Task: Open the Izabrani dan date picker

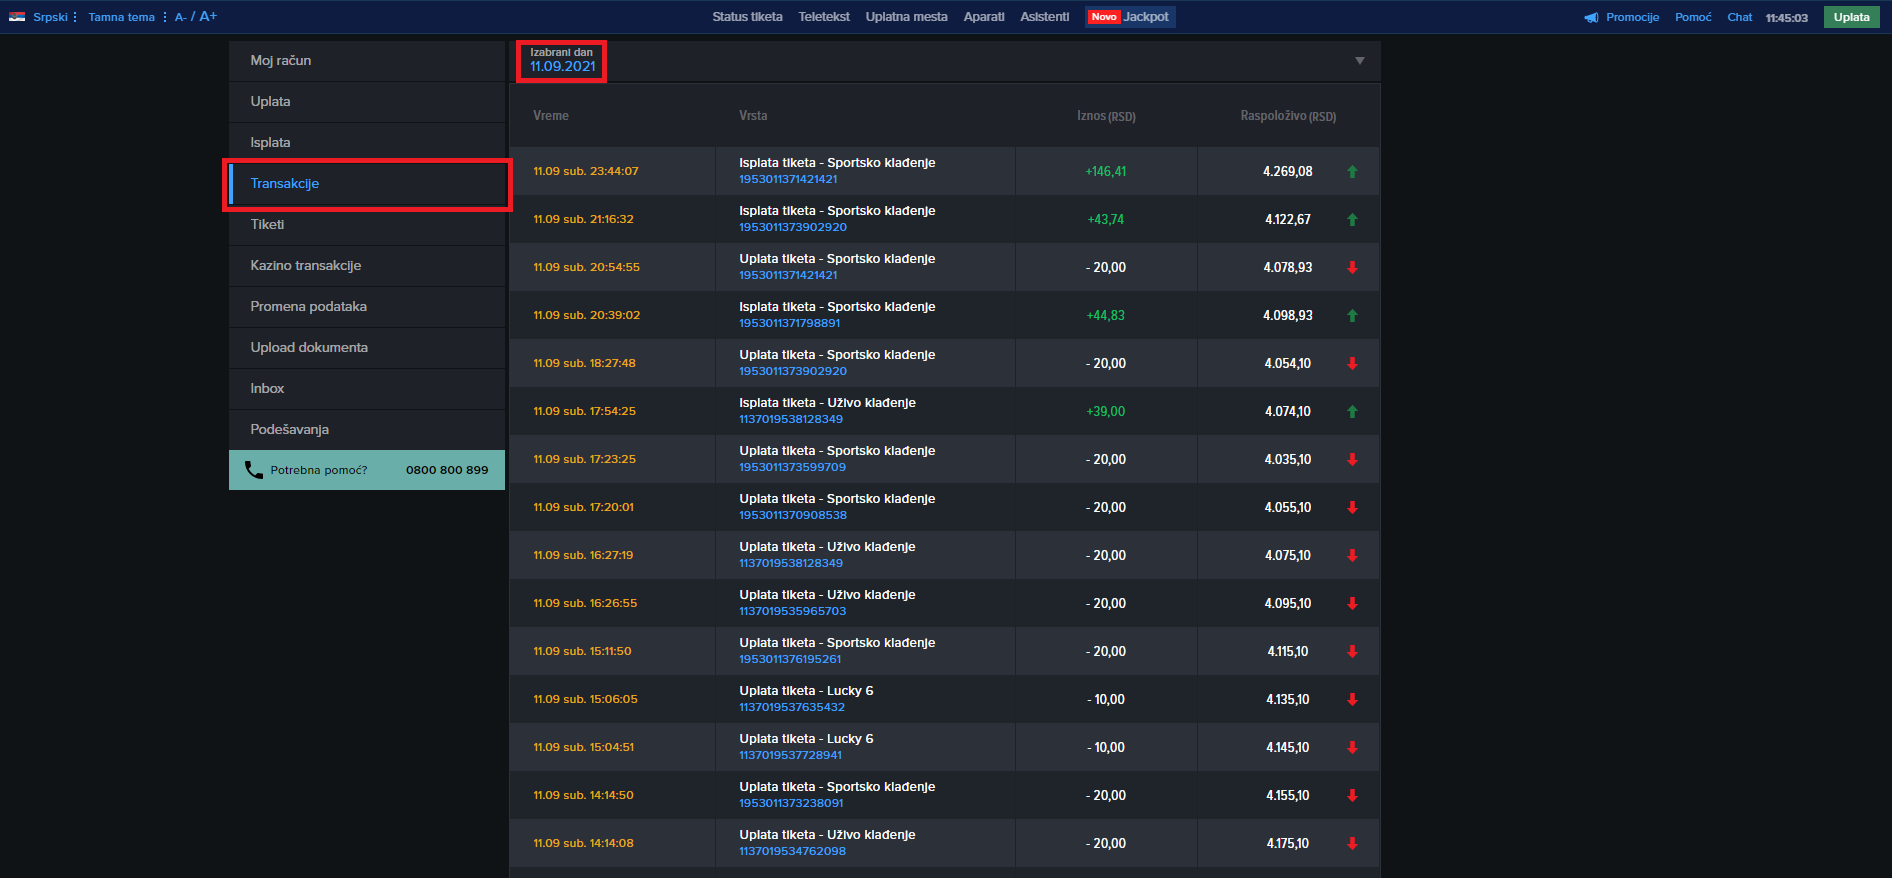Action: click(x=562, y=61)
